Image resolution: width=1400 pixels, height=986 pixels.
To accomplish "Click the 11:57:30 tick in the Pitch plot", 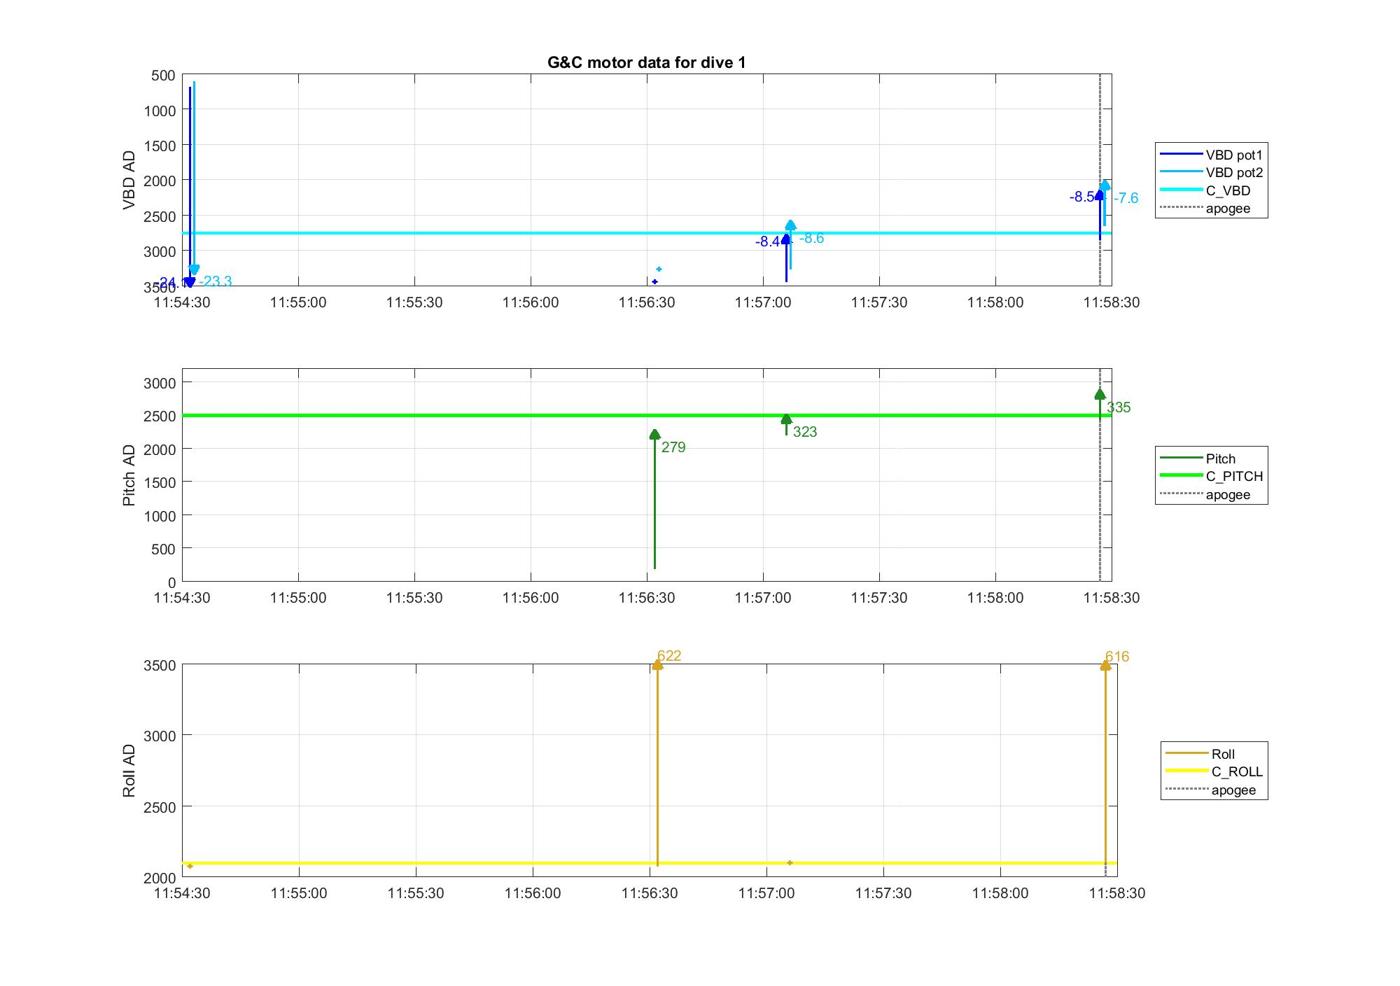I will (879, 597).
